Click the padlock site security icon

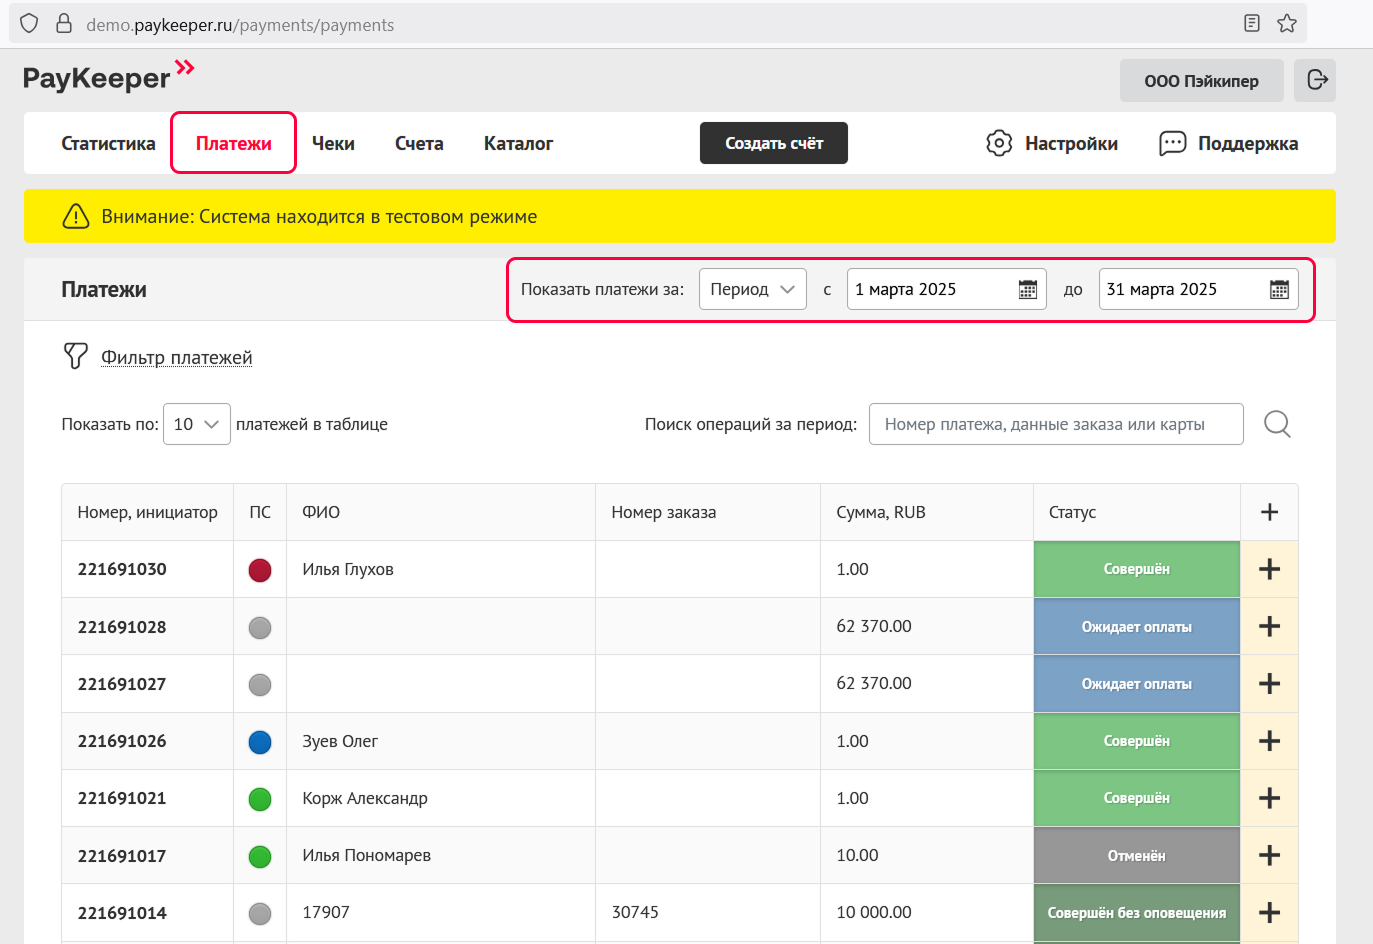click(64, 23)
